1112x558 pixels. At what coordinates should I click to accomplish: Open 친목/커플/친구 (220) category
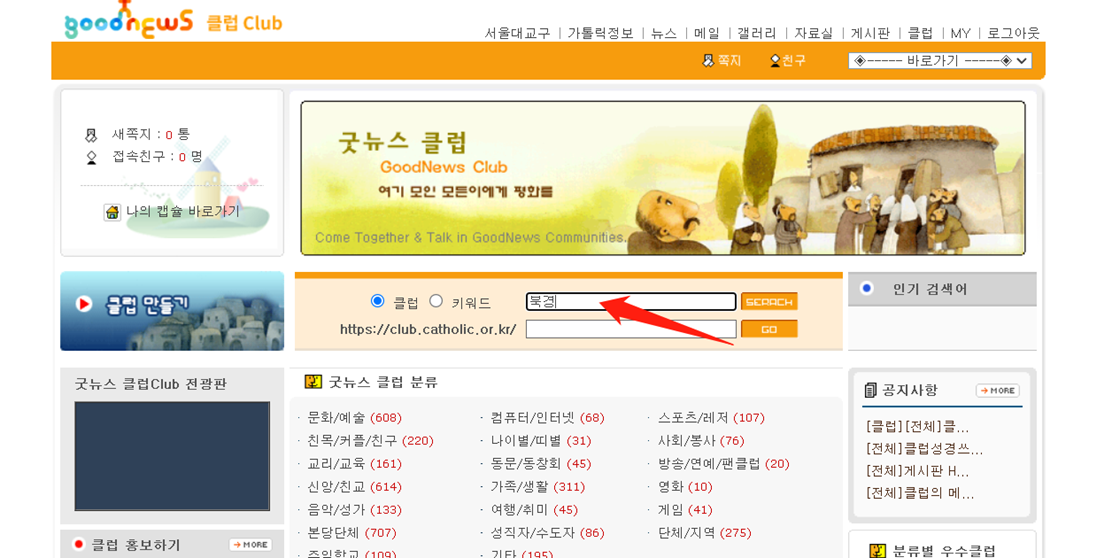369,440
